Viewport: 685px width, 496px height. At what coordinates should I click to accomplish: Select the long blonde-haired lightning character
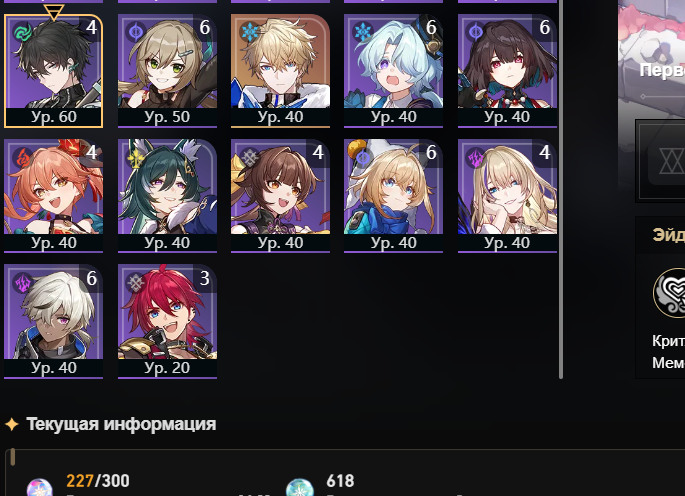tap(507, 196)
